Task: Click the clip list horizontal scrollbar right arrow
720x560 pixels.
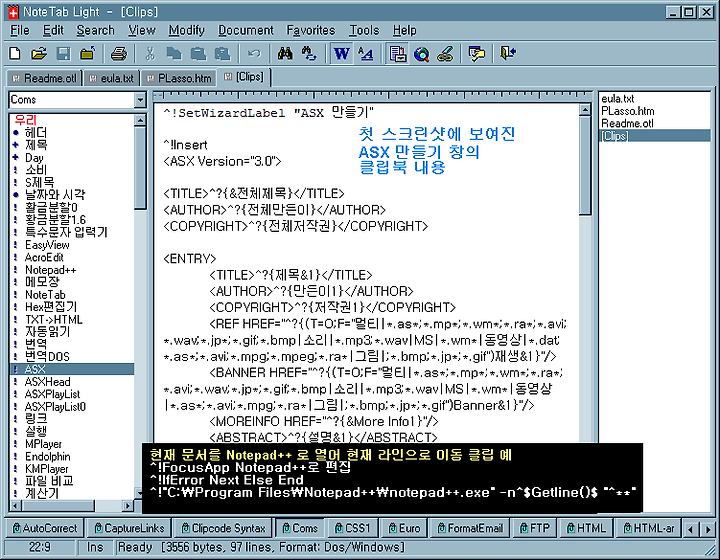Action: click(128, 506)
